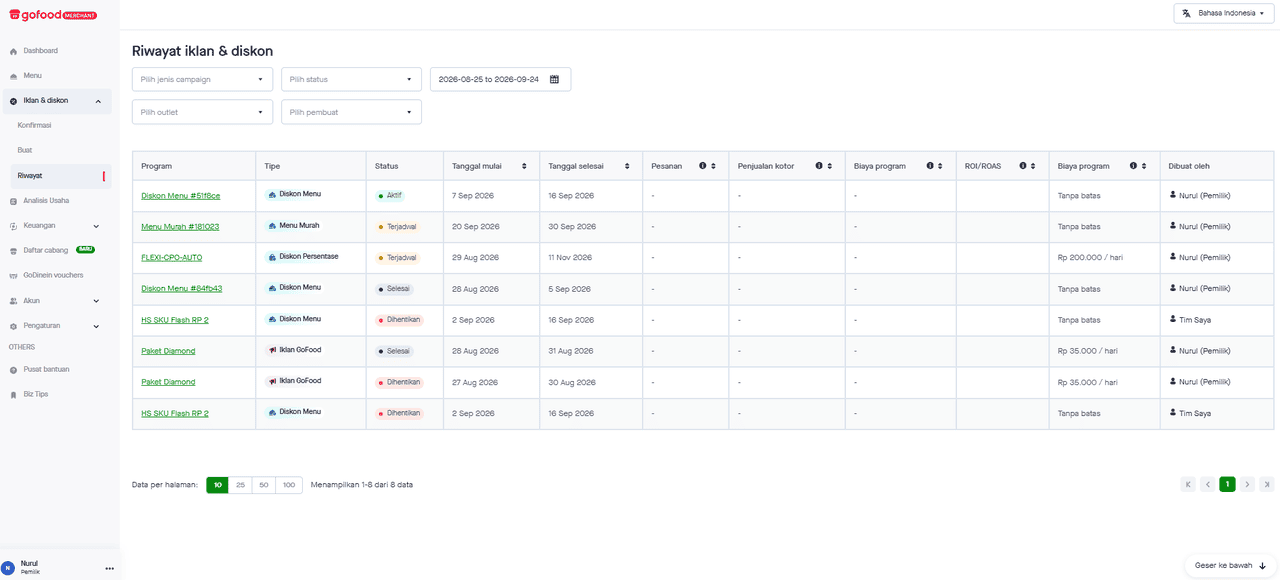
Task: Show info icon for Penjualan kotor
Action: [x=819, y=166]
